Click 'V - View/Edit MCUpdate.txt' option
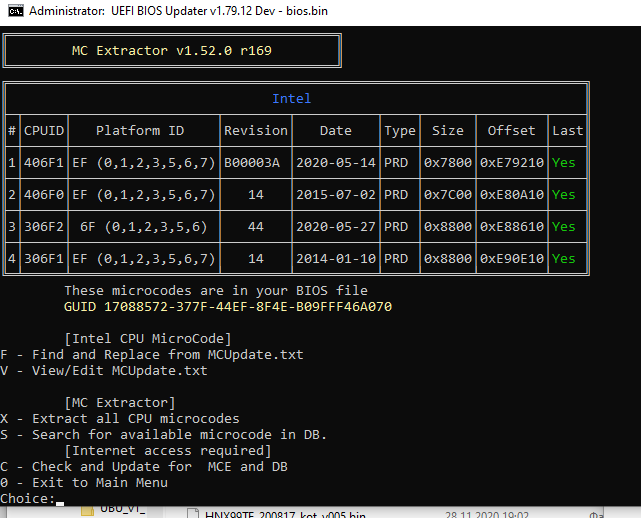Screen dimensions: 641x518 click(104, 371)
